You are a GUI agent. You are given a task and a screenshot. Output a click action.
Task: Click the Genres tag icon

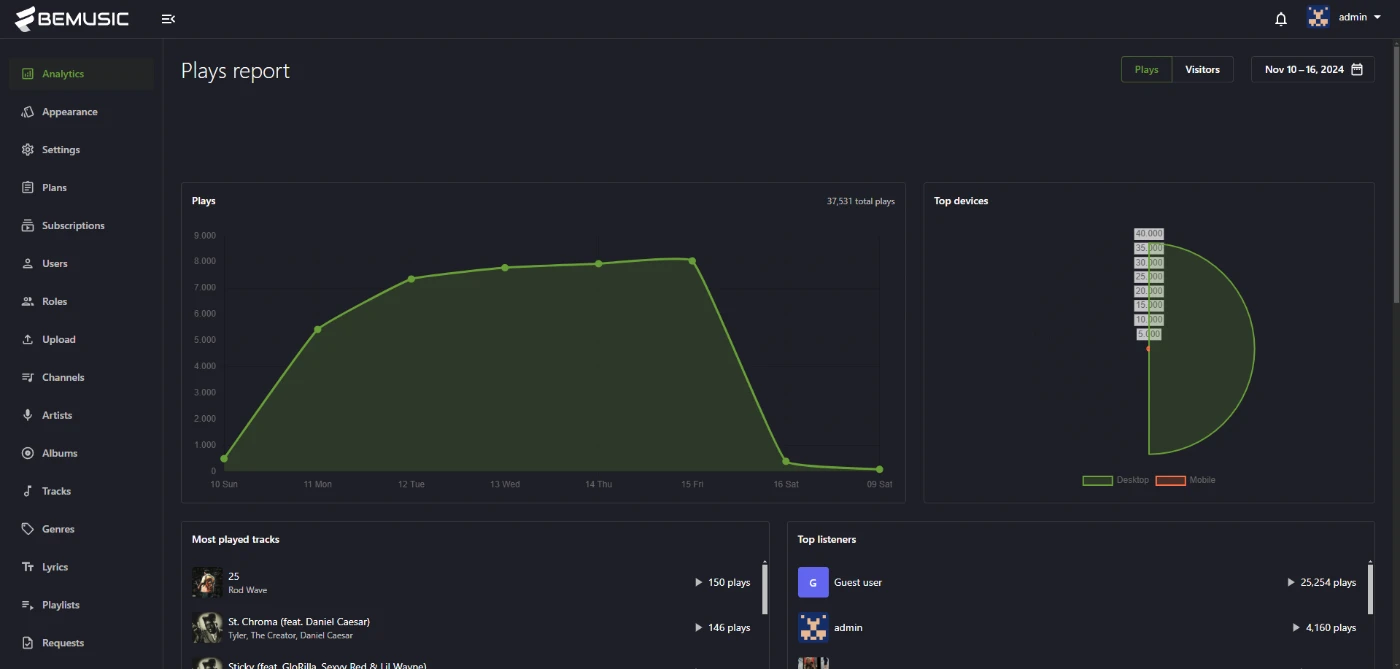[28, 530]
